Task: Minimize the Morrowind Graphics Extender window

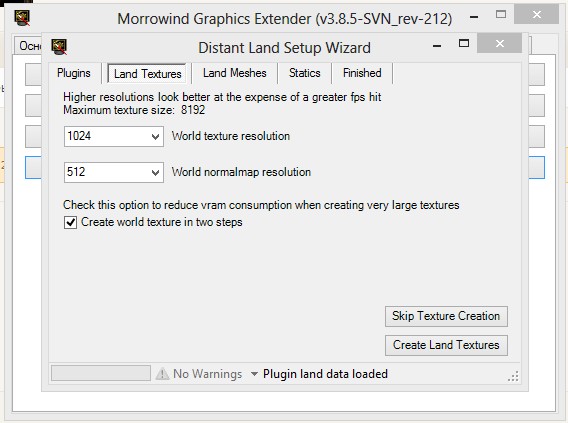Action: click(x=474, y=17)
